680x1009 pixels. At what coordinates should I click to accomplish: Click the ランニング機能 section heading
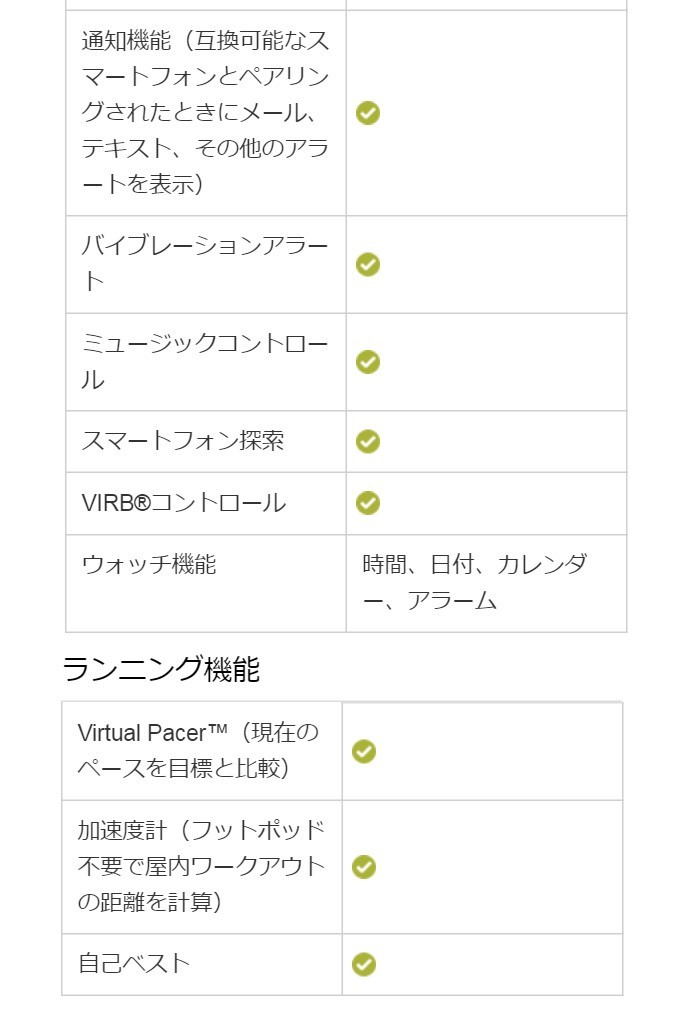(161, 669)
